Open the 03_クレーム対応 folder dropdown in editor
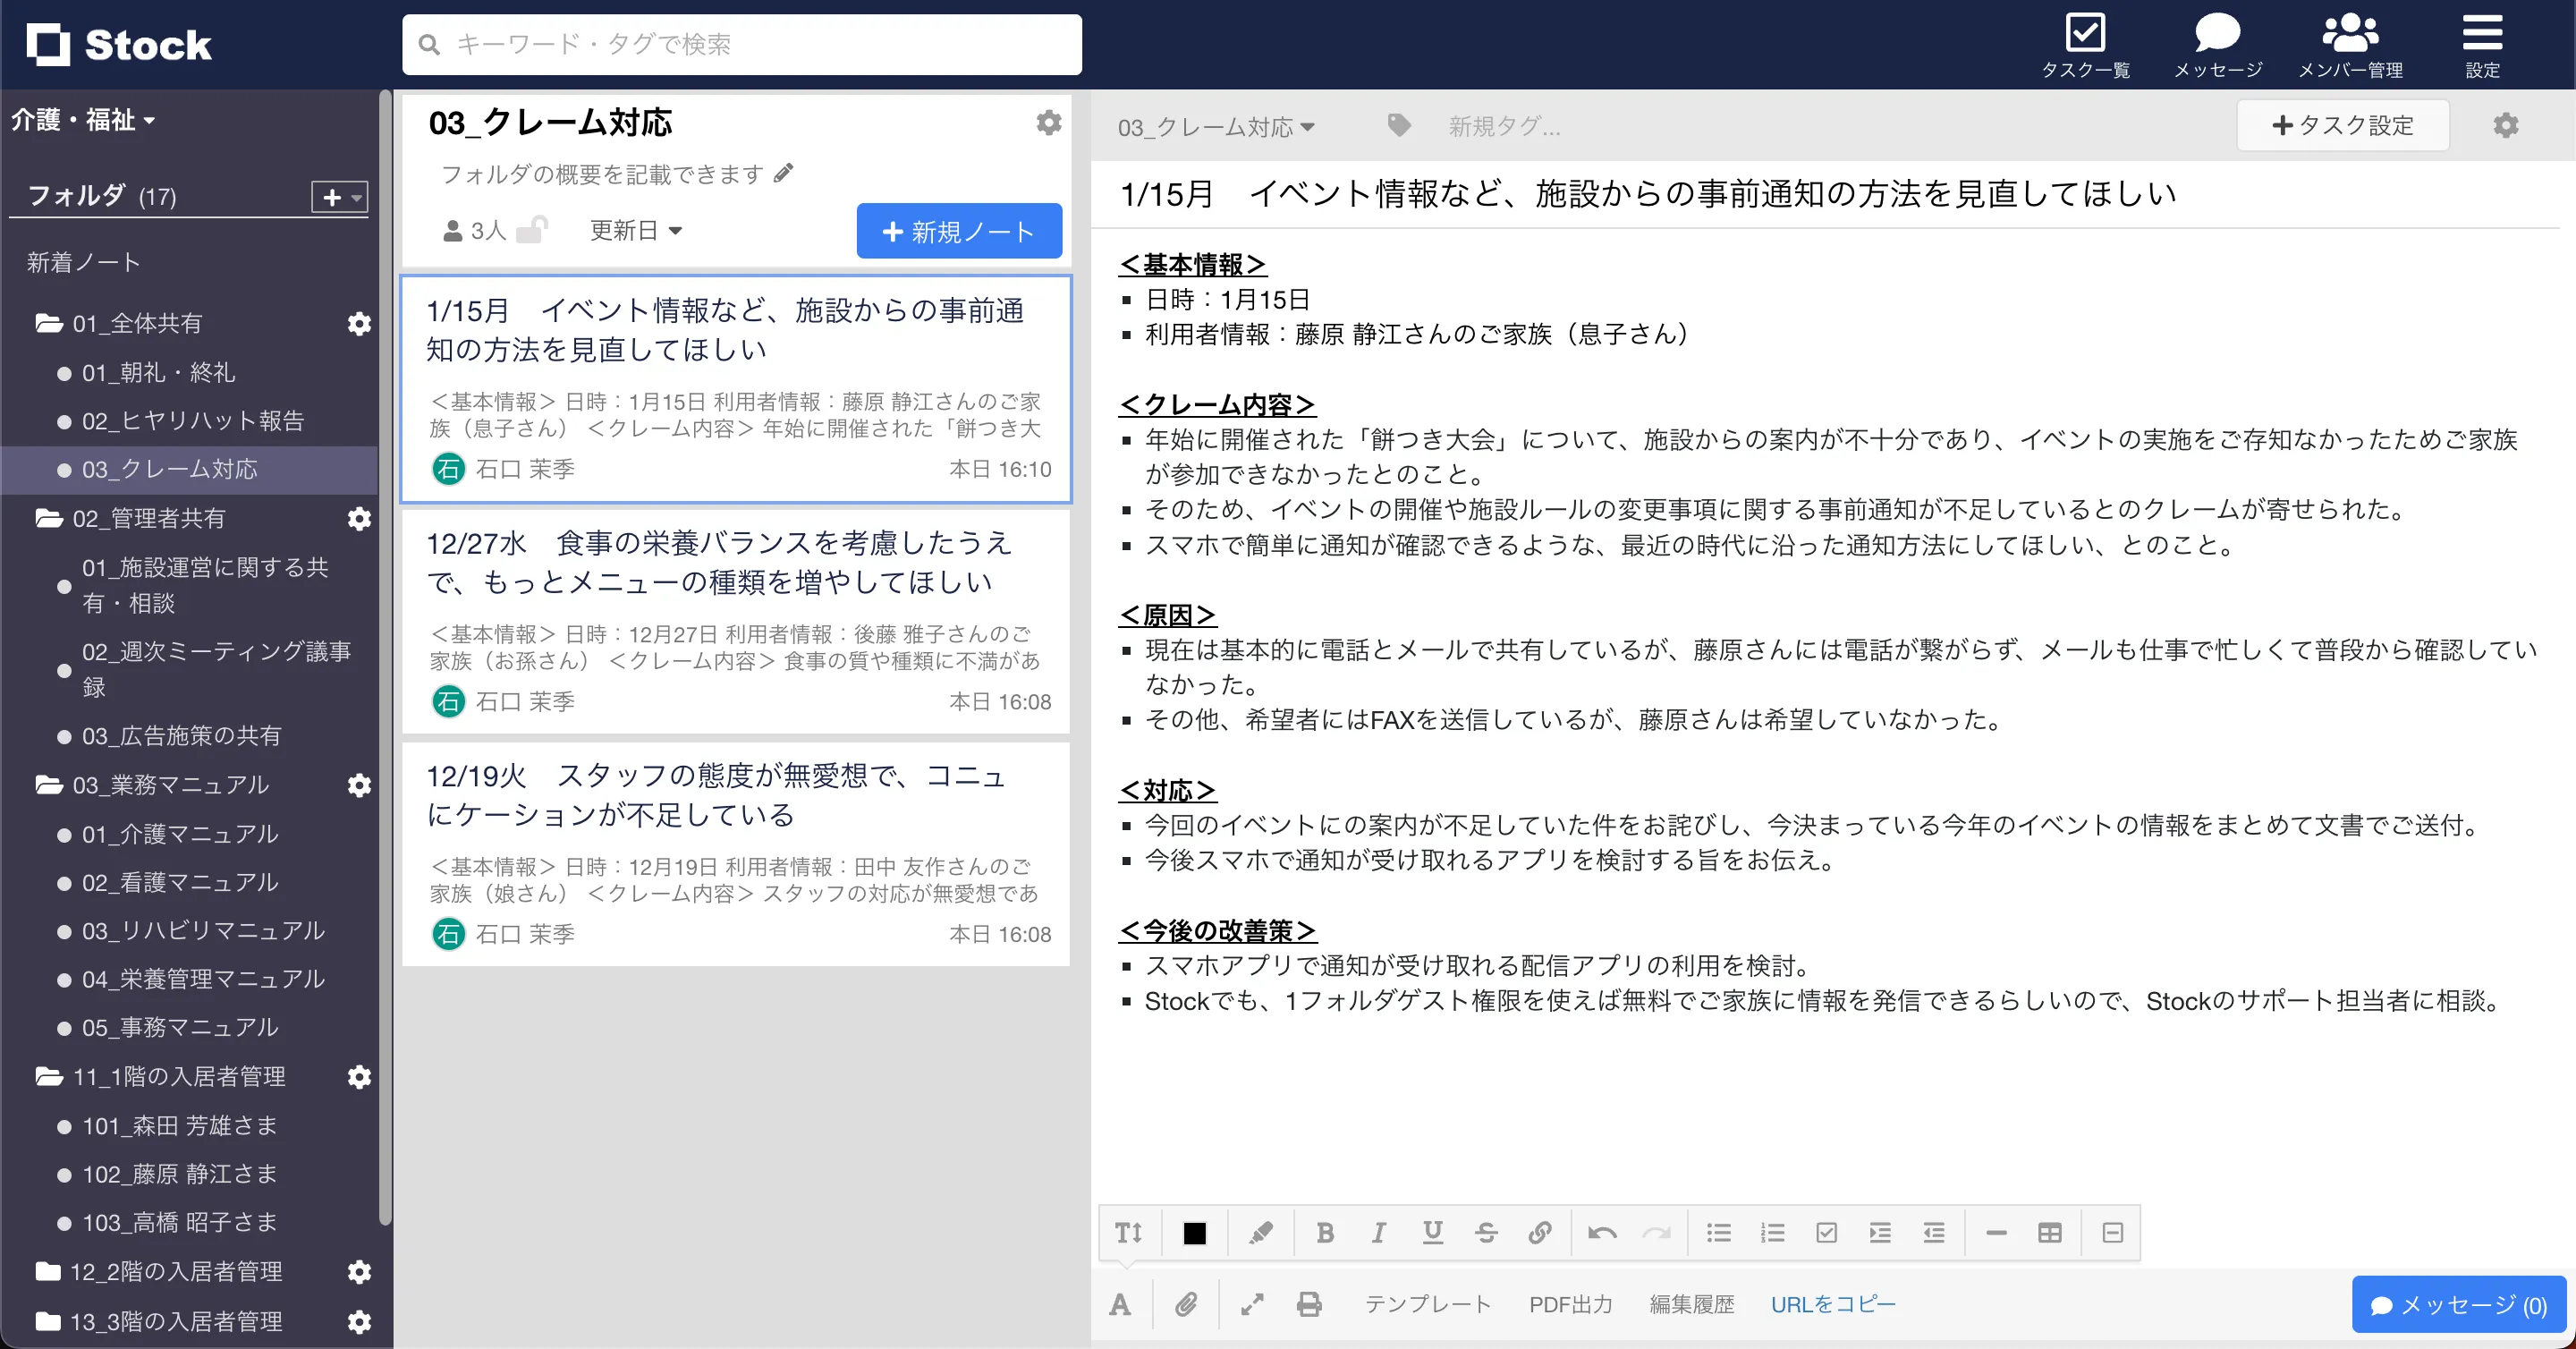 [1215, 126]
